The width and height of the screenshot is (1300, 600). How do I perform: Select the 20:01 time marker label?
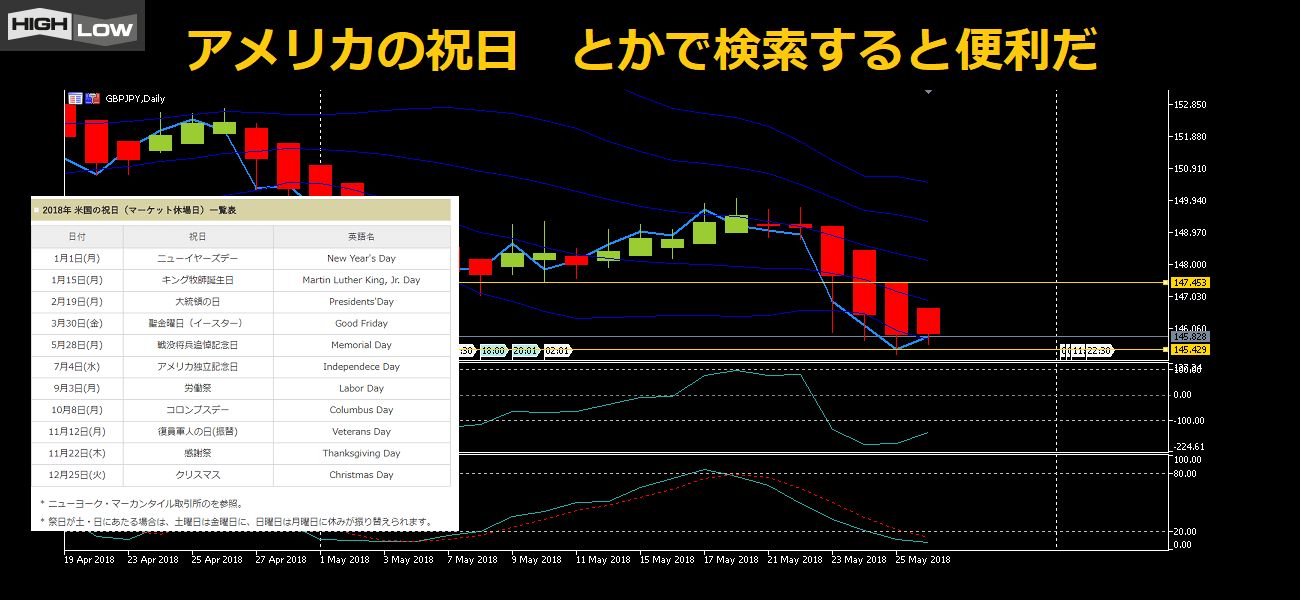click(525, 351)
